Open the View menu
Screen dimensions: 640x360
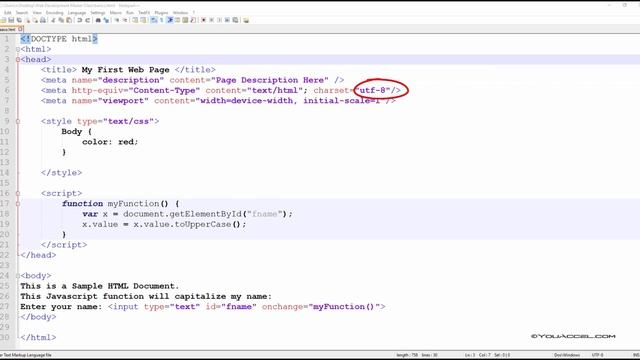coord(37,13)
